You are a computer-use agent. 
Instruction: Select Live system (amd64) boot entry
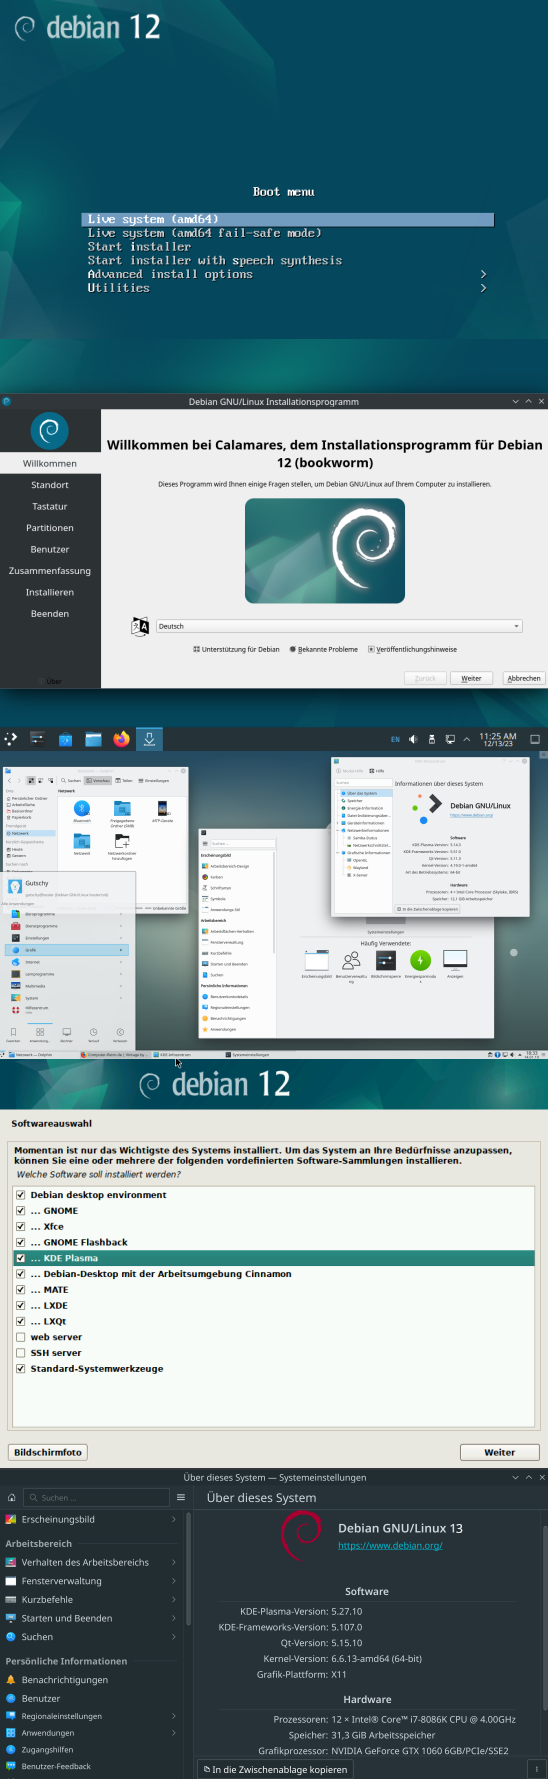(x=288, y=219)
